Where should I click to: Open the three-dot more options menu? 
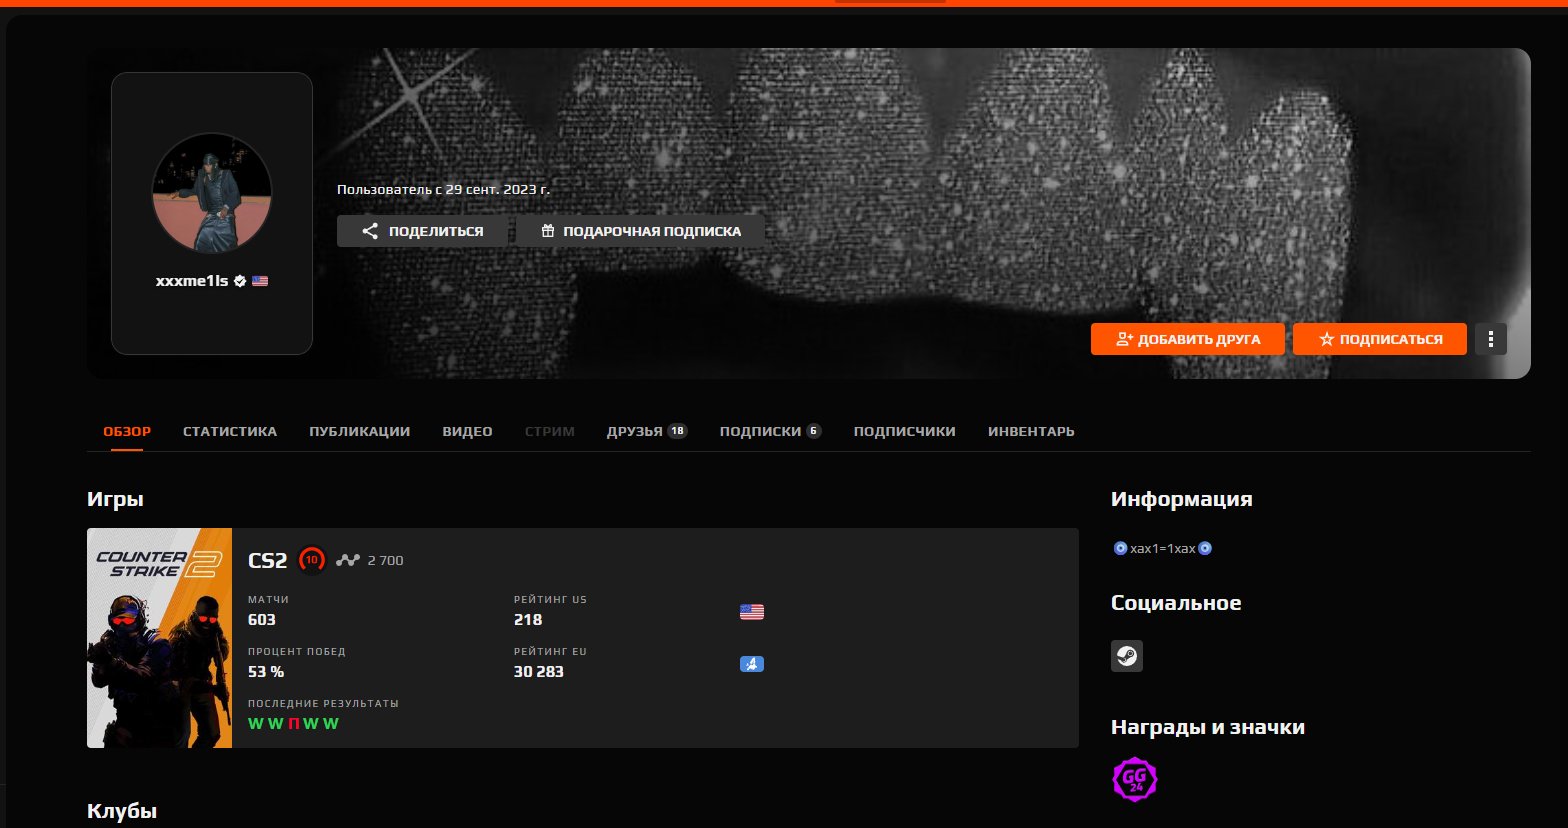click(x=1491, y=339)
